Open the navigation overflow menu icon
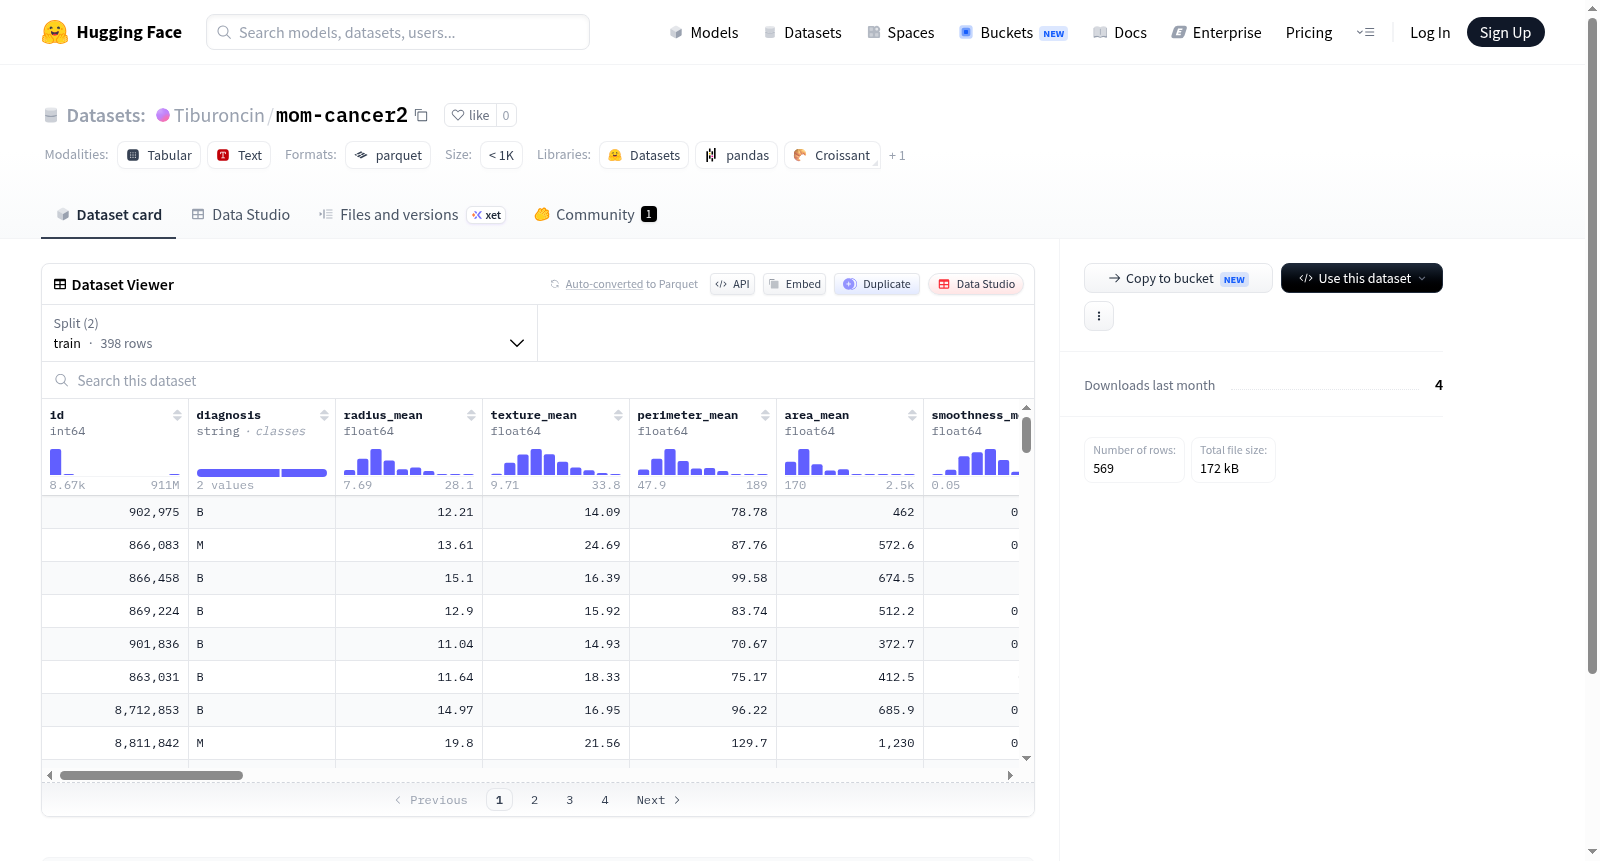The image size is (1600, 861). point(1365,32)
